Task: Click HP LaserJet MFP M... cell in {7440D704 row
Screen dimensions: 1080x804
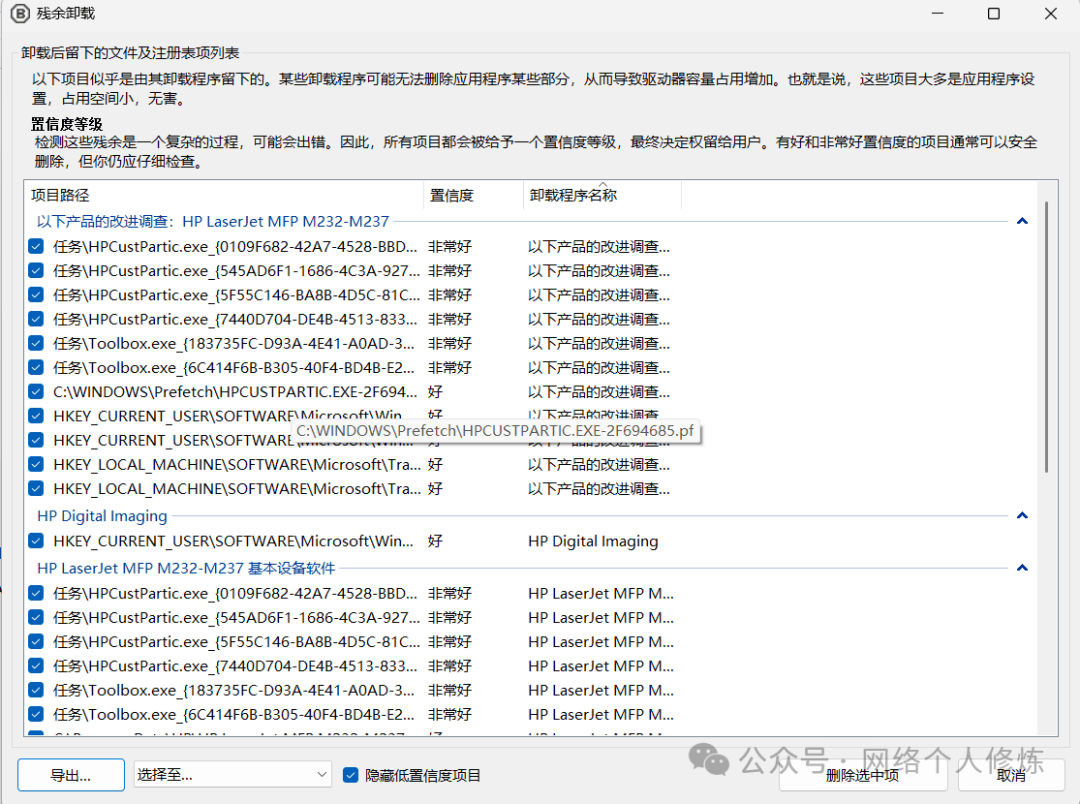Action: click(601, 666)
